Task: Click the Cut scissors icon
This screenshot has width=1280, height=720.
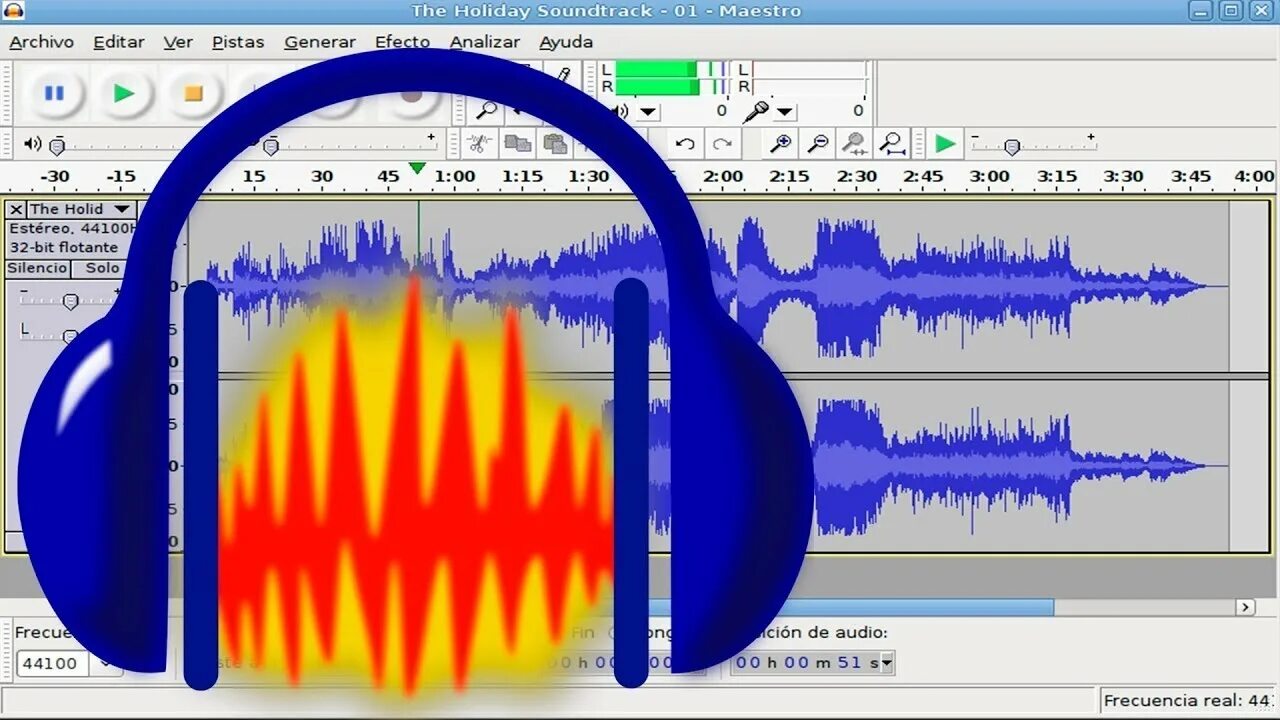Action: point(480,144)
